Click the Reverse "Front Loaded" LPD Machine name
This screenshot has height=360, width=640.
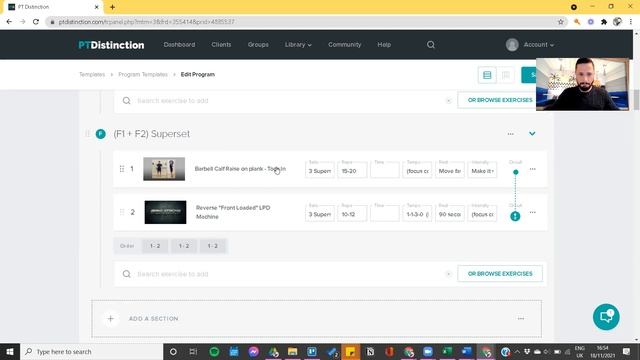[233, 212]
